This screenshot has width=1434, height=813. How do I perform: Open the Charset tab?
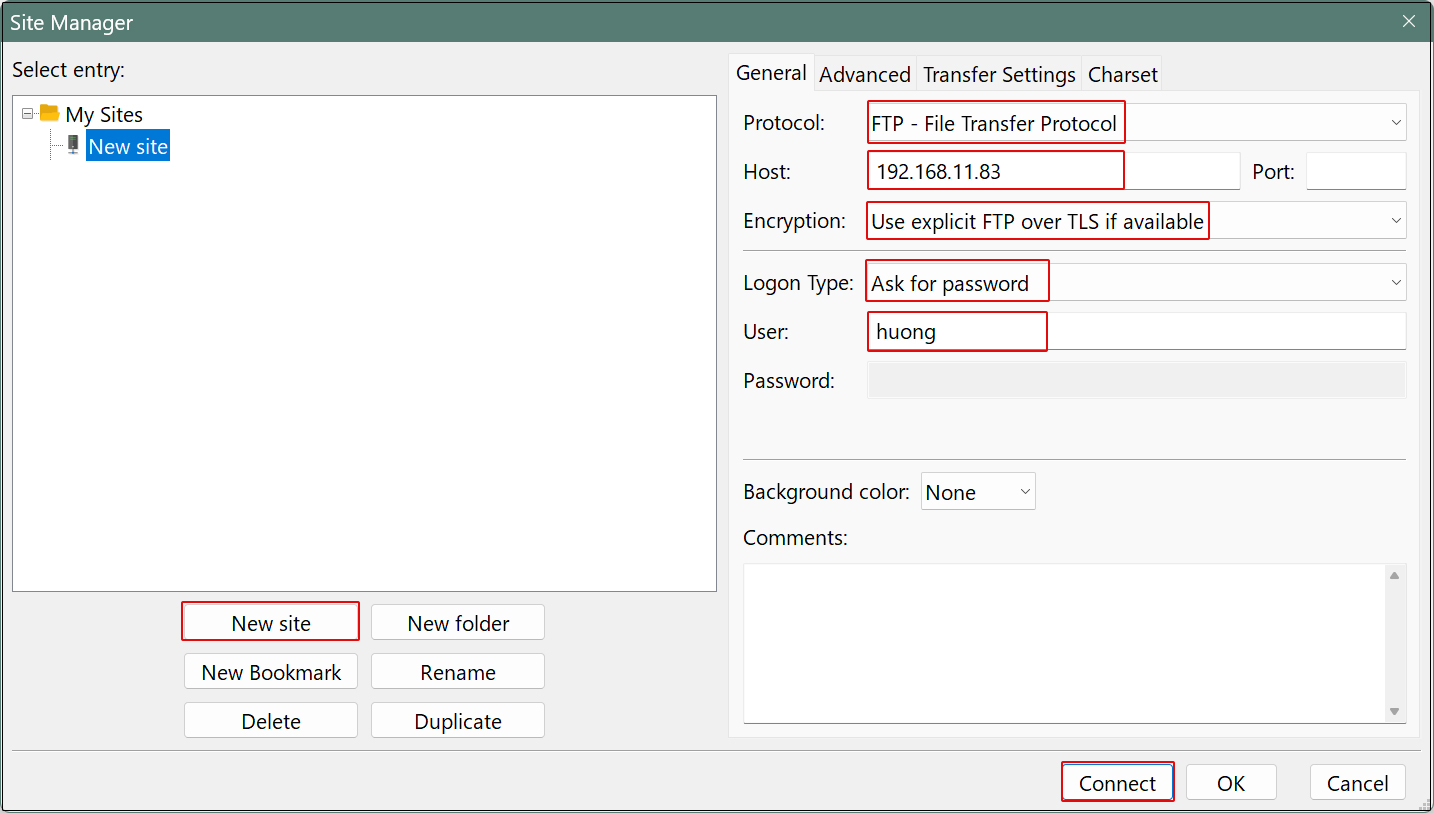pos(1122,75)
